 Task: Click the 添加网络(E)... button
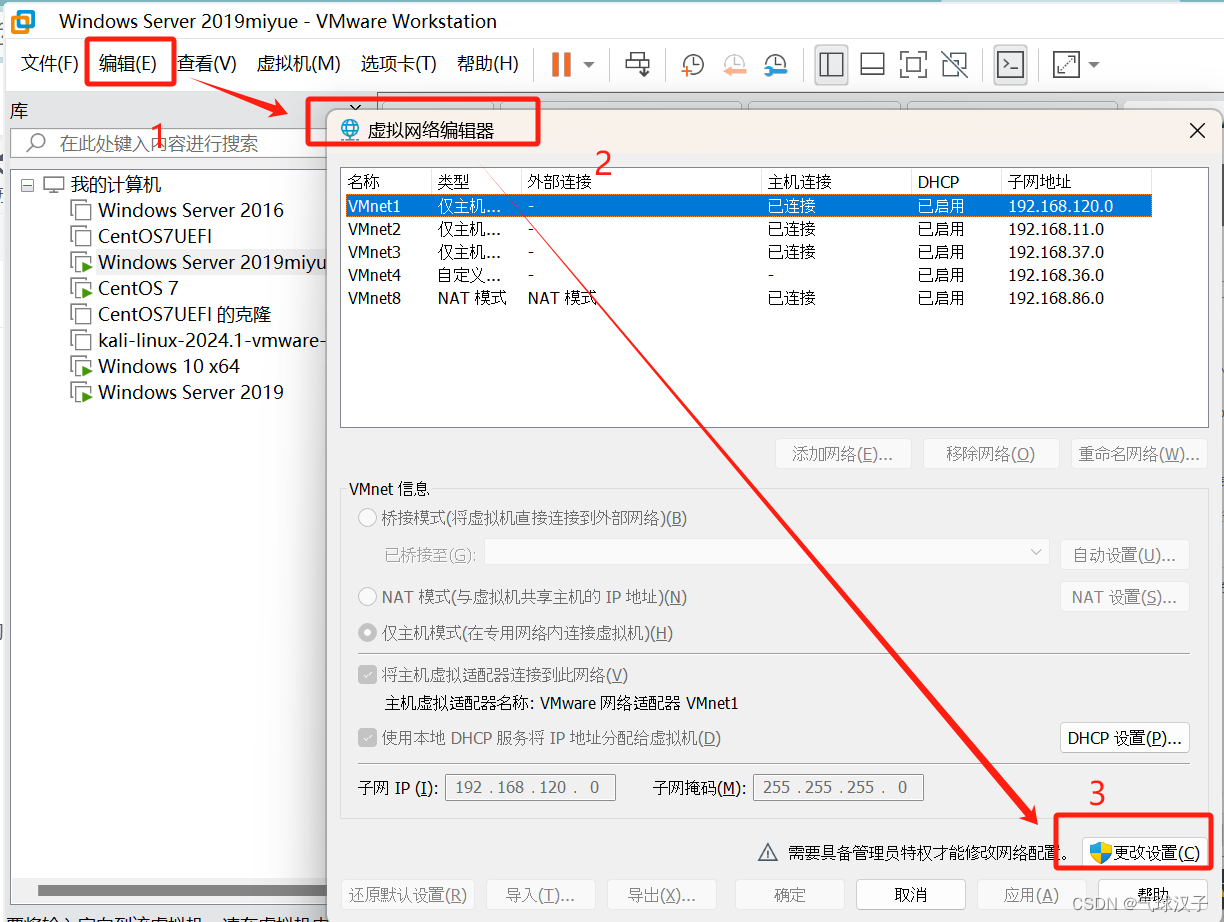coord(842,454)
